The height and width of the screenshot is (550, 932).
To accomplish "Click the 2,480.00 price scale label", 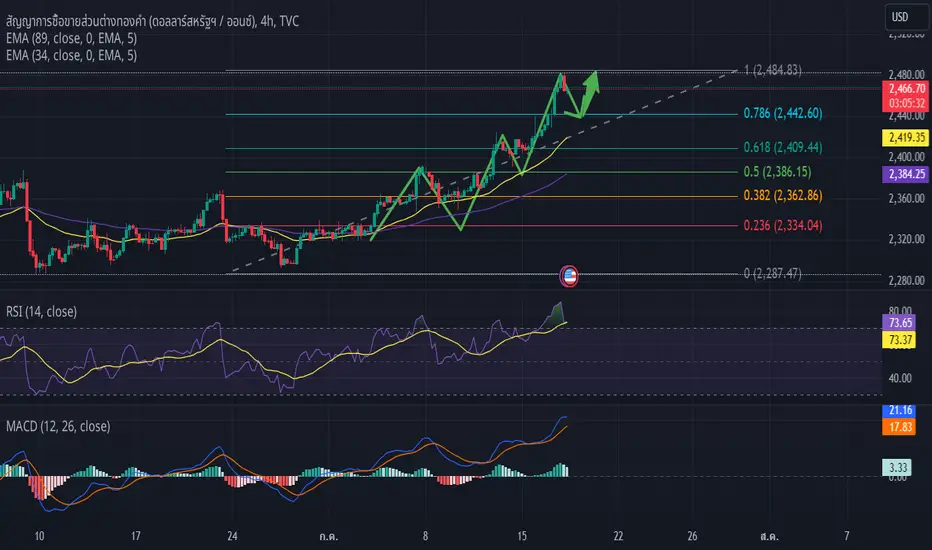I will tap(906, 74).
